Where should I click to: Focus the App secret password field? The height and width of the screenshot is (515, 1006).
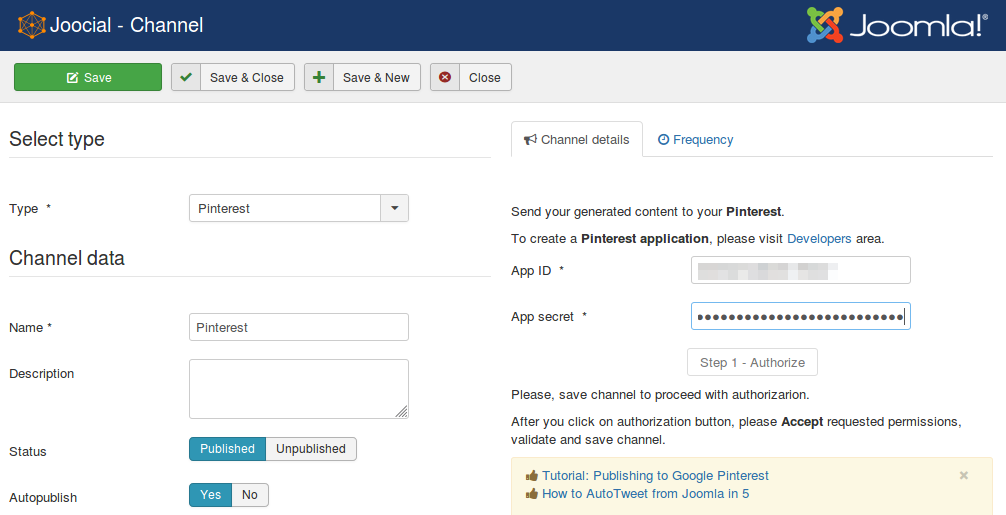click(801, 316)
